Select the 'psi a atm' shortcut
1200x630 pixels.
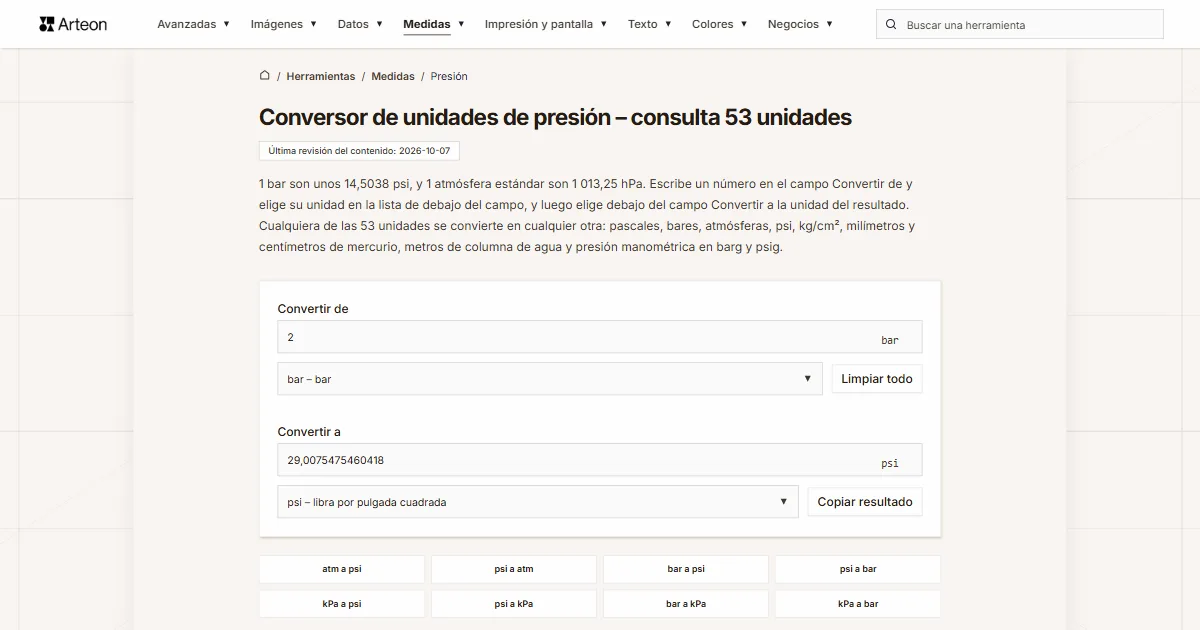click(x=514, y=569)
